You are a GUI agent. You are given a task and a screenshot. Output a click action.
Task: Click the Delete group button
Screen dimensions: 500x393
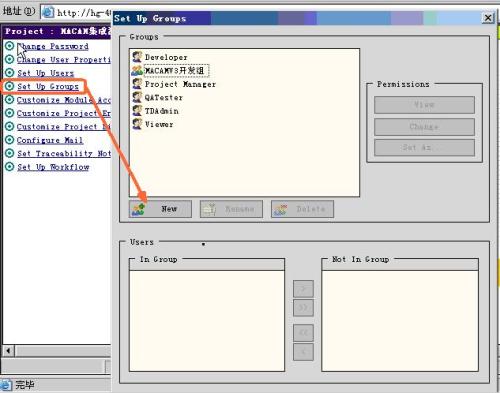pos(302,209)
